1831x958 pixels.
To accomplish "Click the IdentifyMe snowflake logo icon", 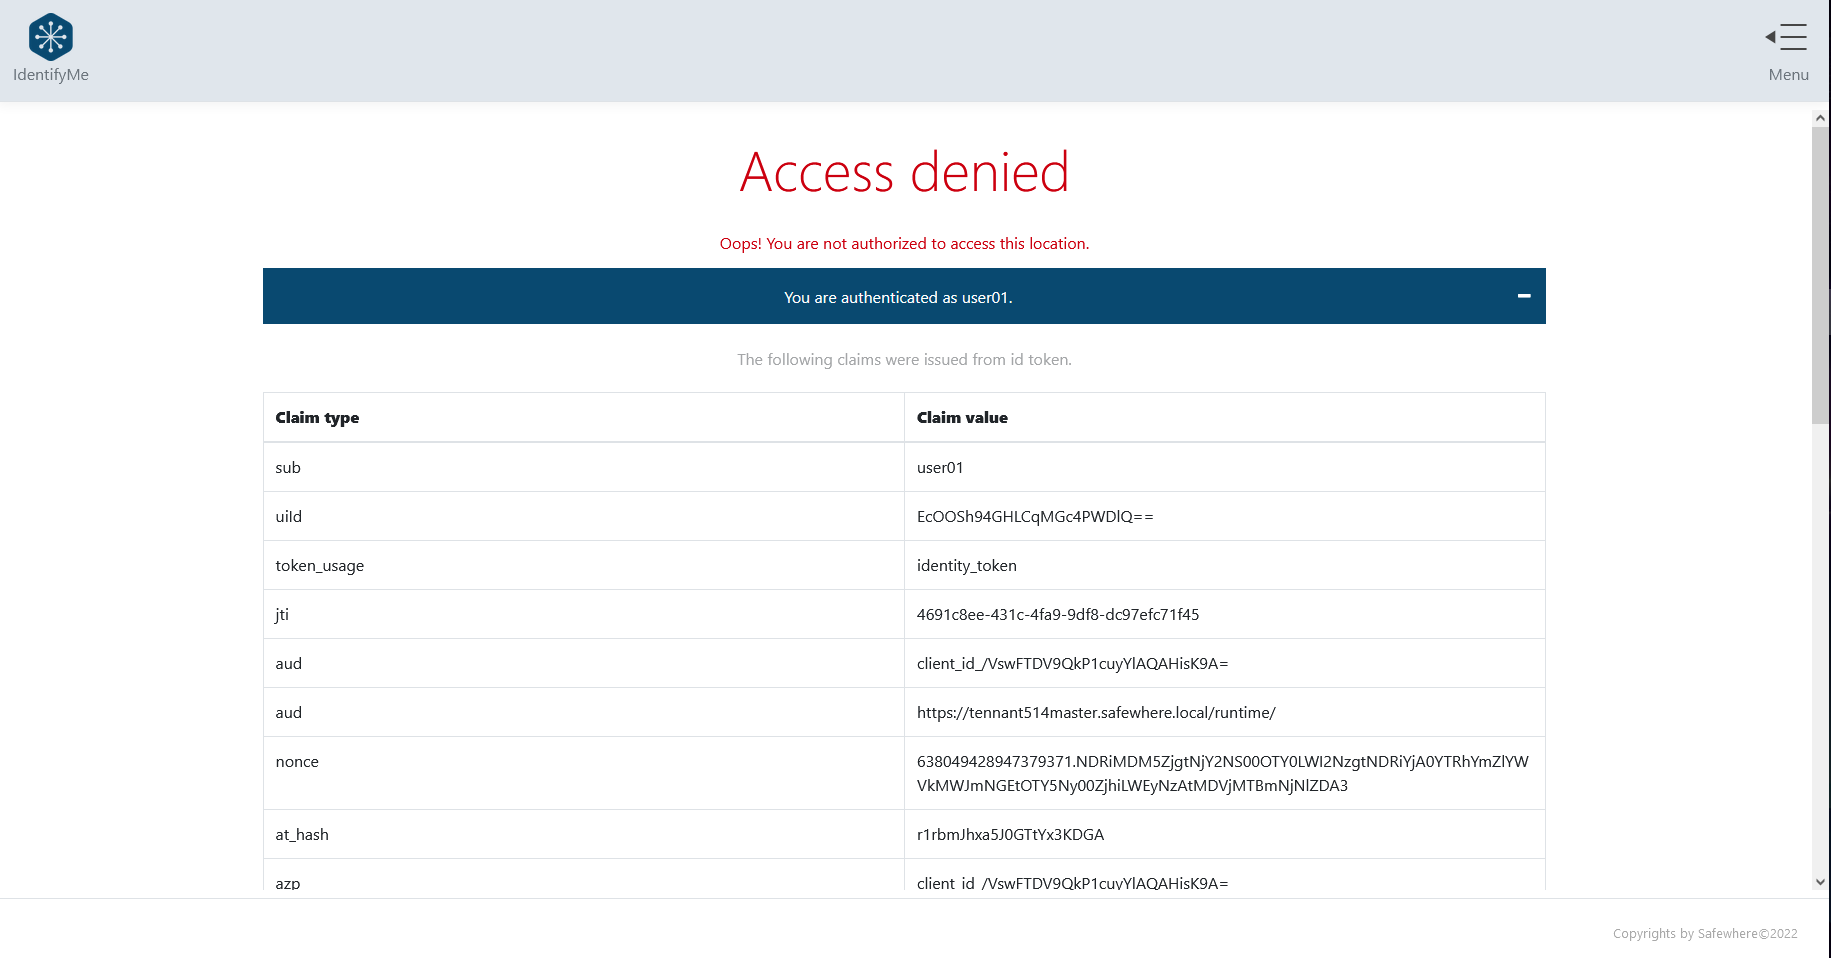I will point(50,37).
